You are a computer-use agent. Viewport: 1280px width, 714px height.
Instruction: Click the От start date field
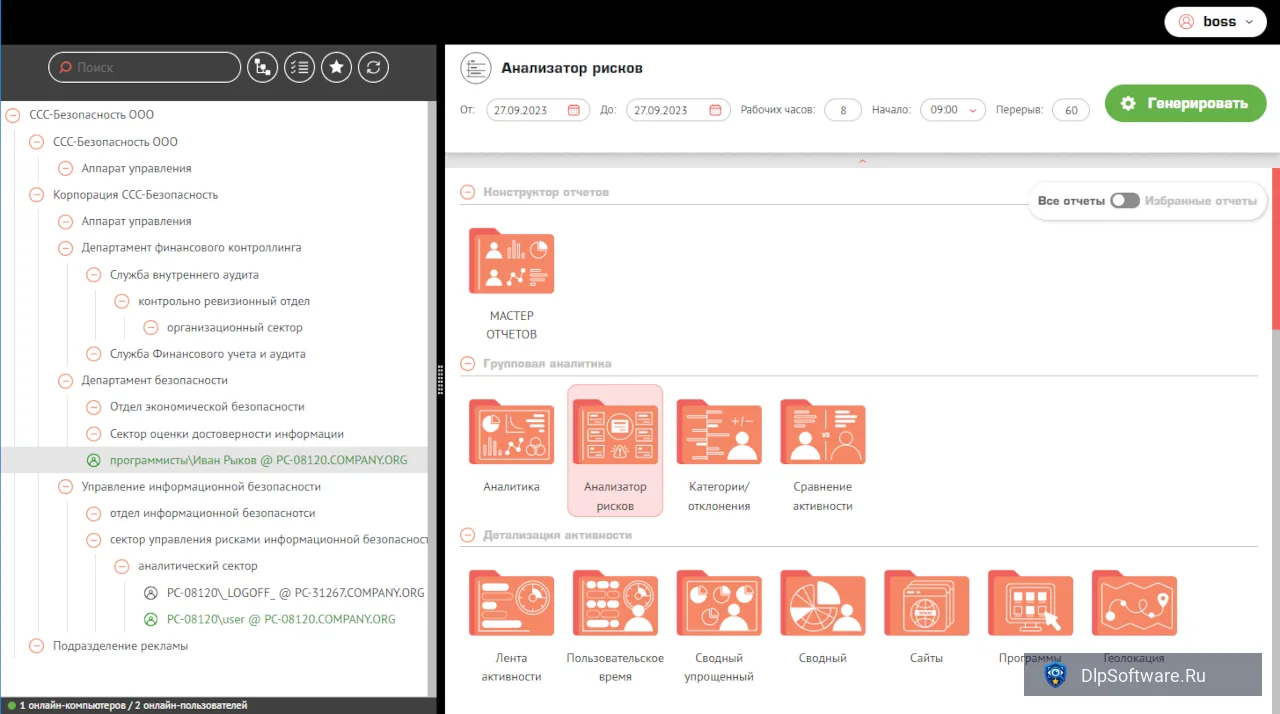pyautogui.click(x=537, y=110)
